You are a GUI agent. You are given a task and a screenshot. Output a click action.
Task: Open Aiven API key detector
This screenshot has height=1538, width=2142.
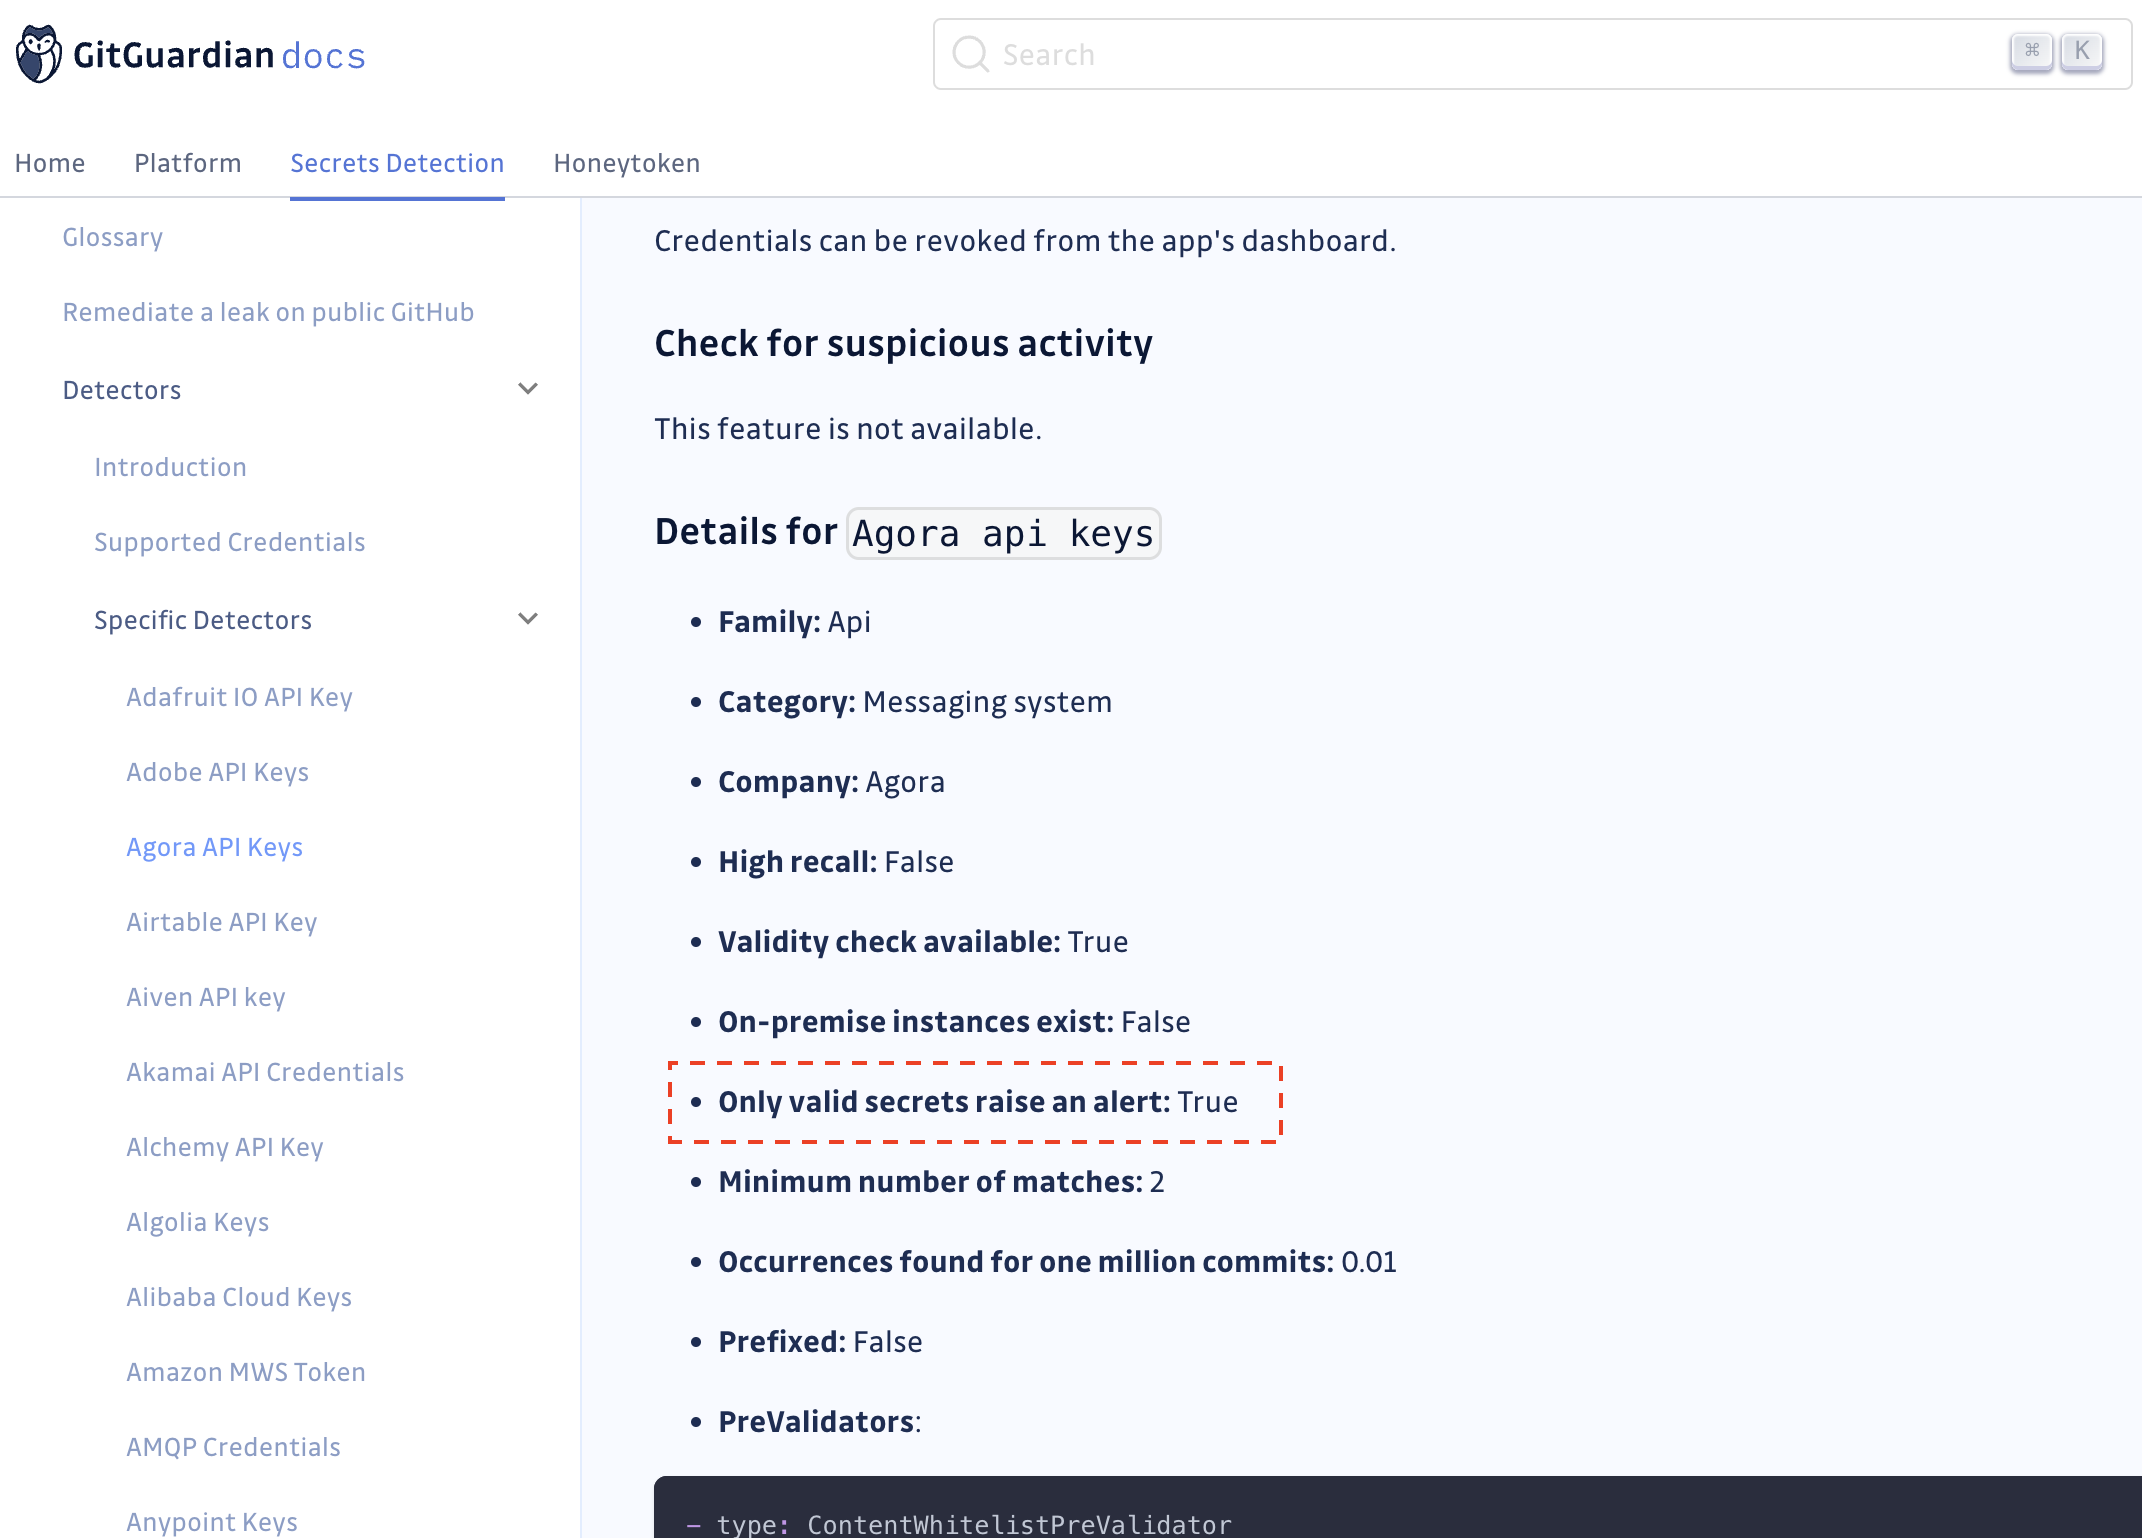206,997
